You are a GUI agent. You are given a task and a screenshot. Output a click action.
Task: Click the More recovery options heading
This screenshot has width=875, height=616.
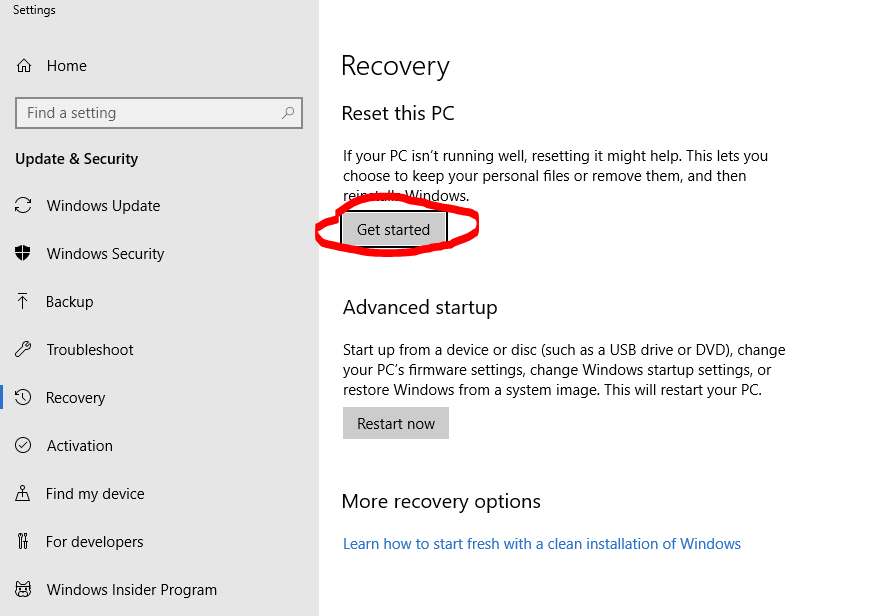coord(441,502)
